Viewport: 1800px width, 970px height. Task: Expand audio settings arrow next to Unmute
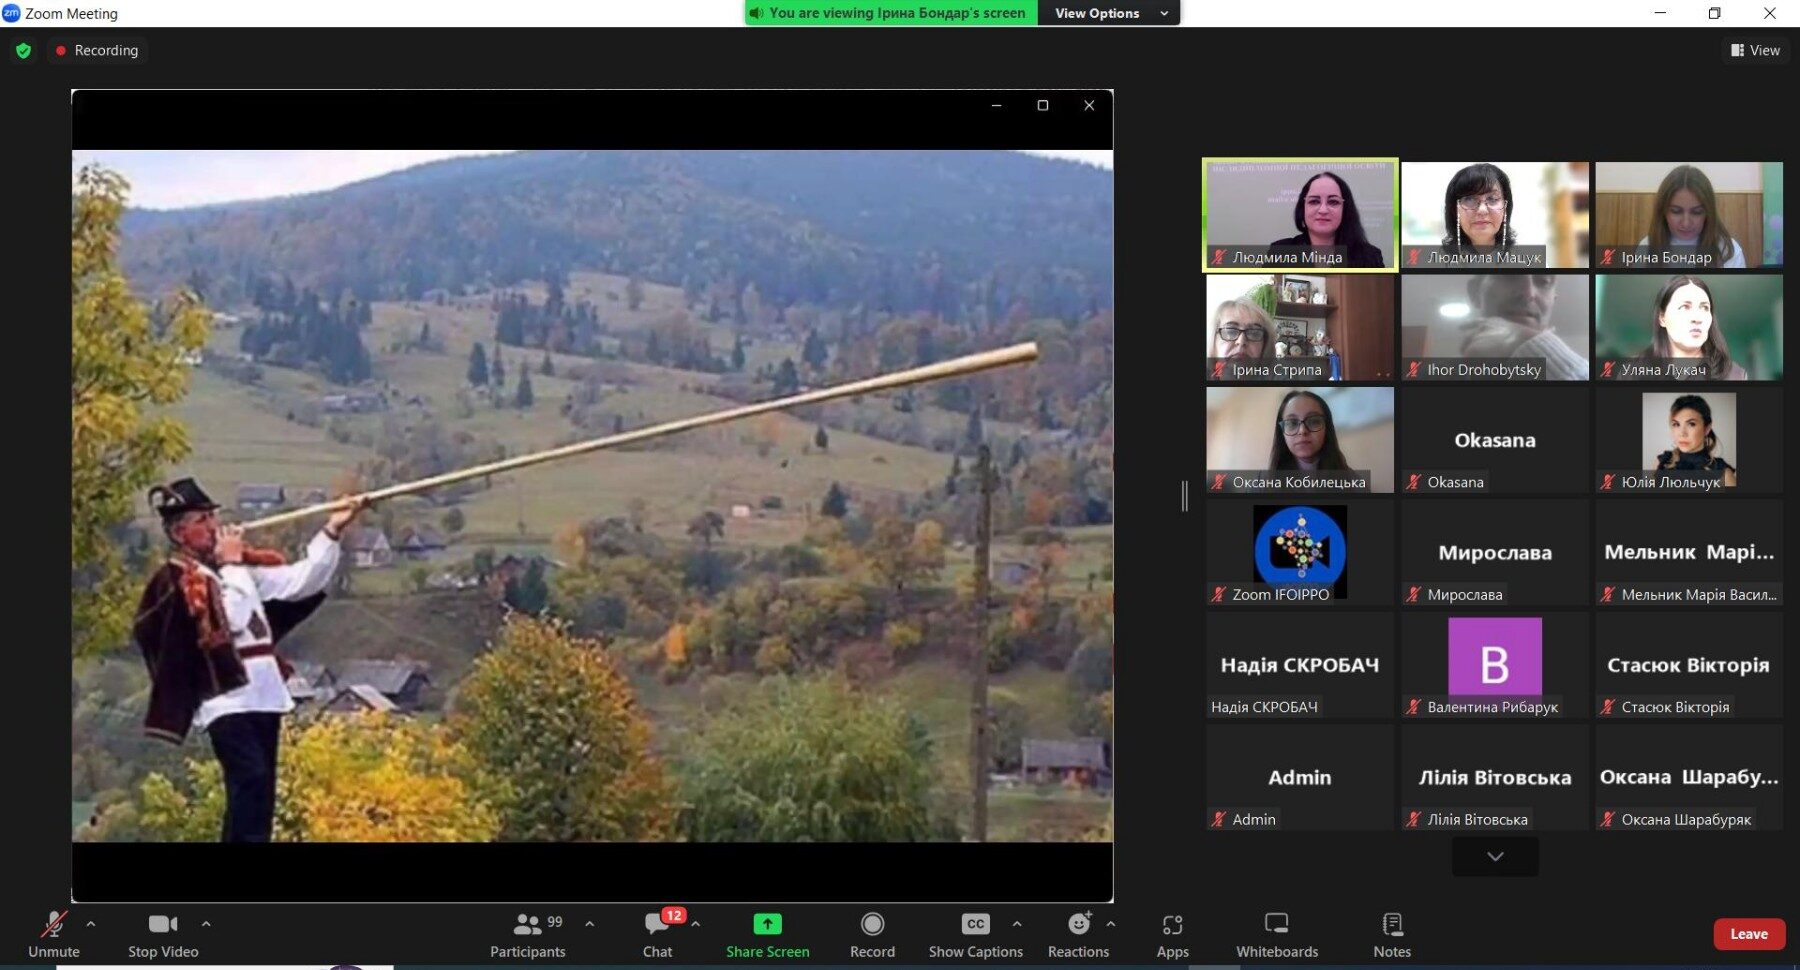(91, 924)
